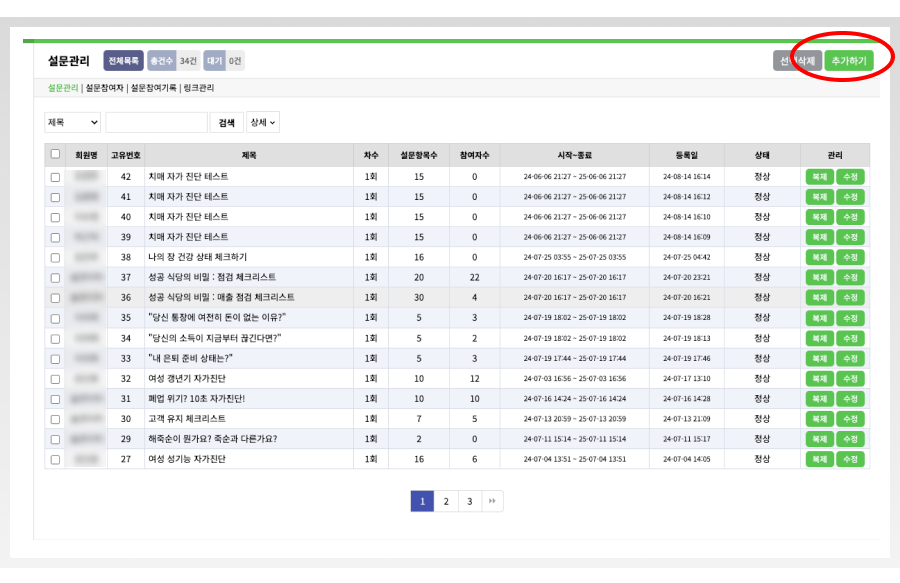The image size is (900, 583).
Task: Click 수정 for survey number 36
Action: [851, 297]
